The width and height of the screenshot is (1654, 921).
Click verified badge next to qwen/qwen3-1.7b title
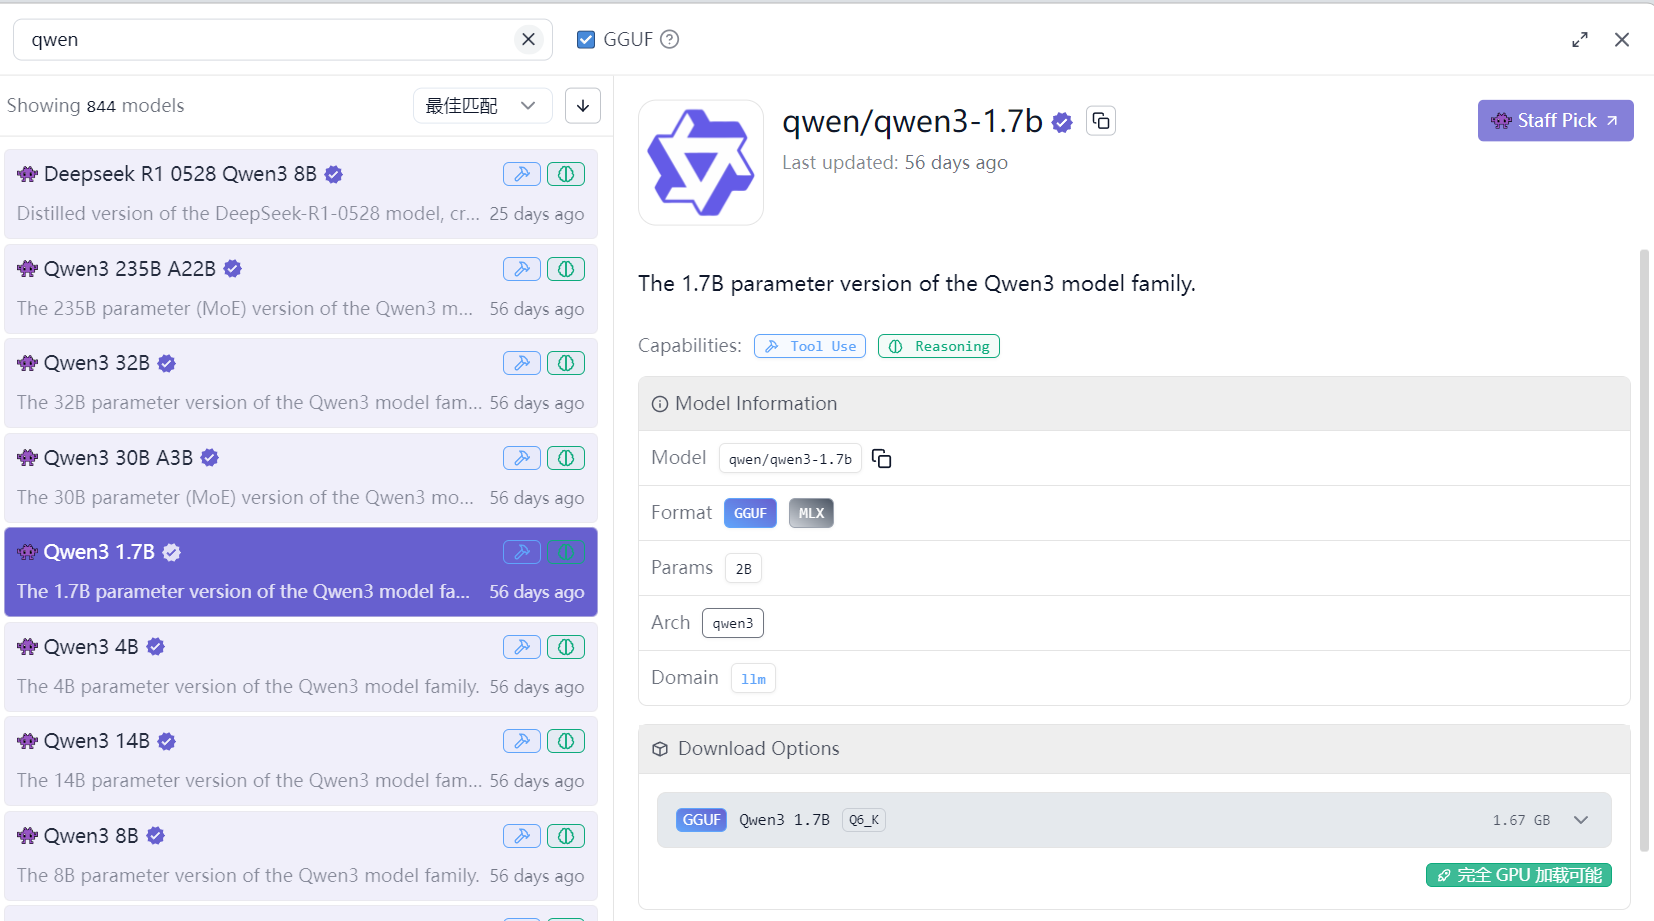(1062, 122)
